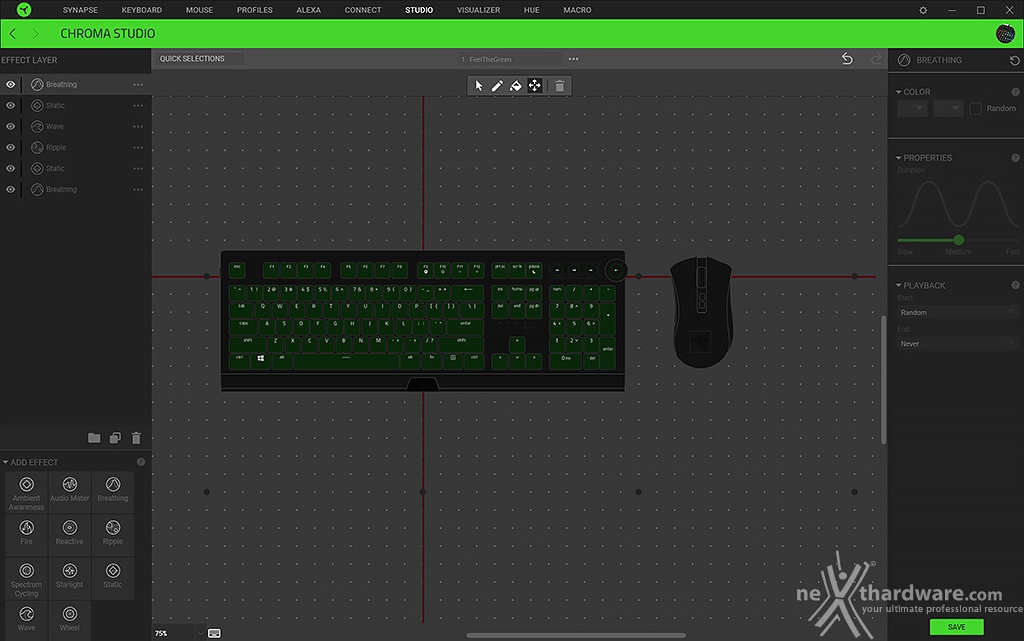
Task: Add the Reactive effect
Action: 70,533
